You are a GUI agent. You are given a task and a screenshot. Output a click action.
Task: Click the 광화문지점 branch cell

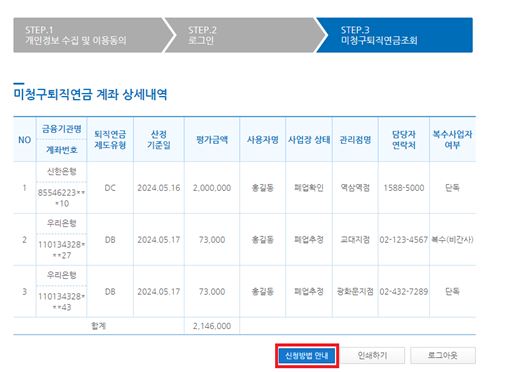point(355,291)
